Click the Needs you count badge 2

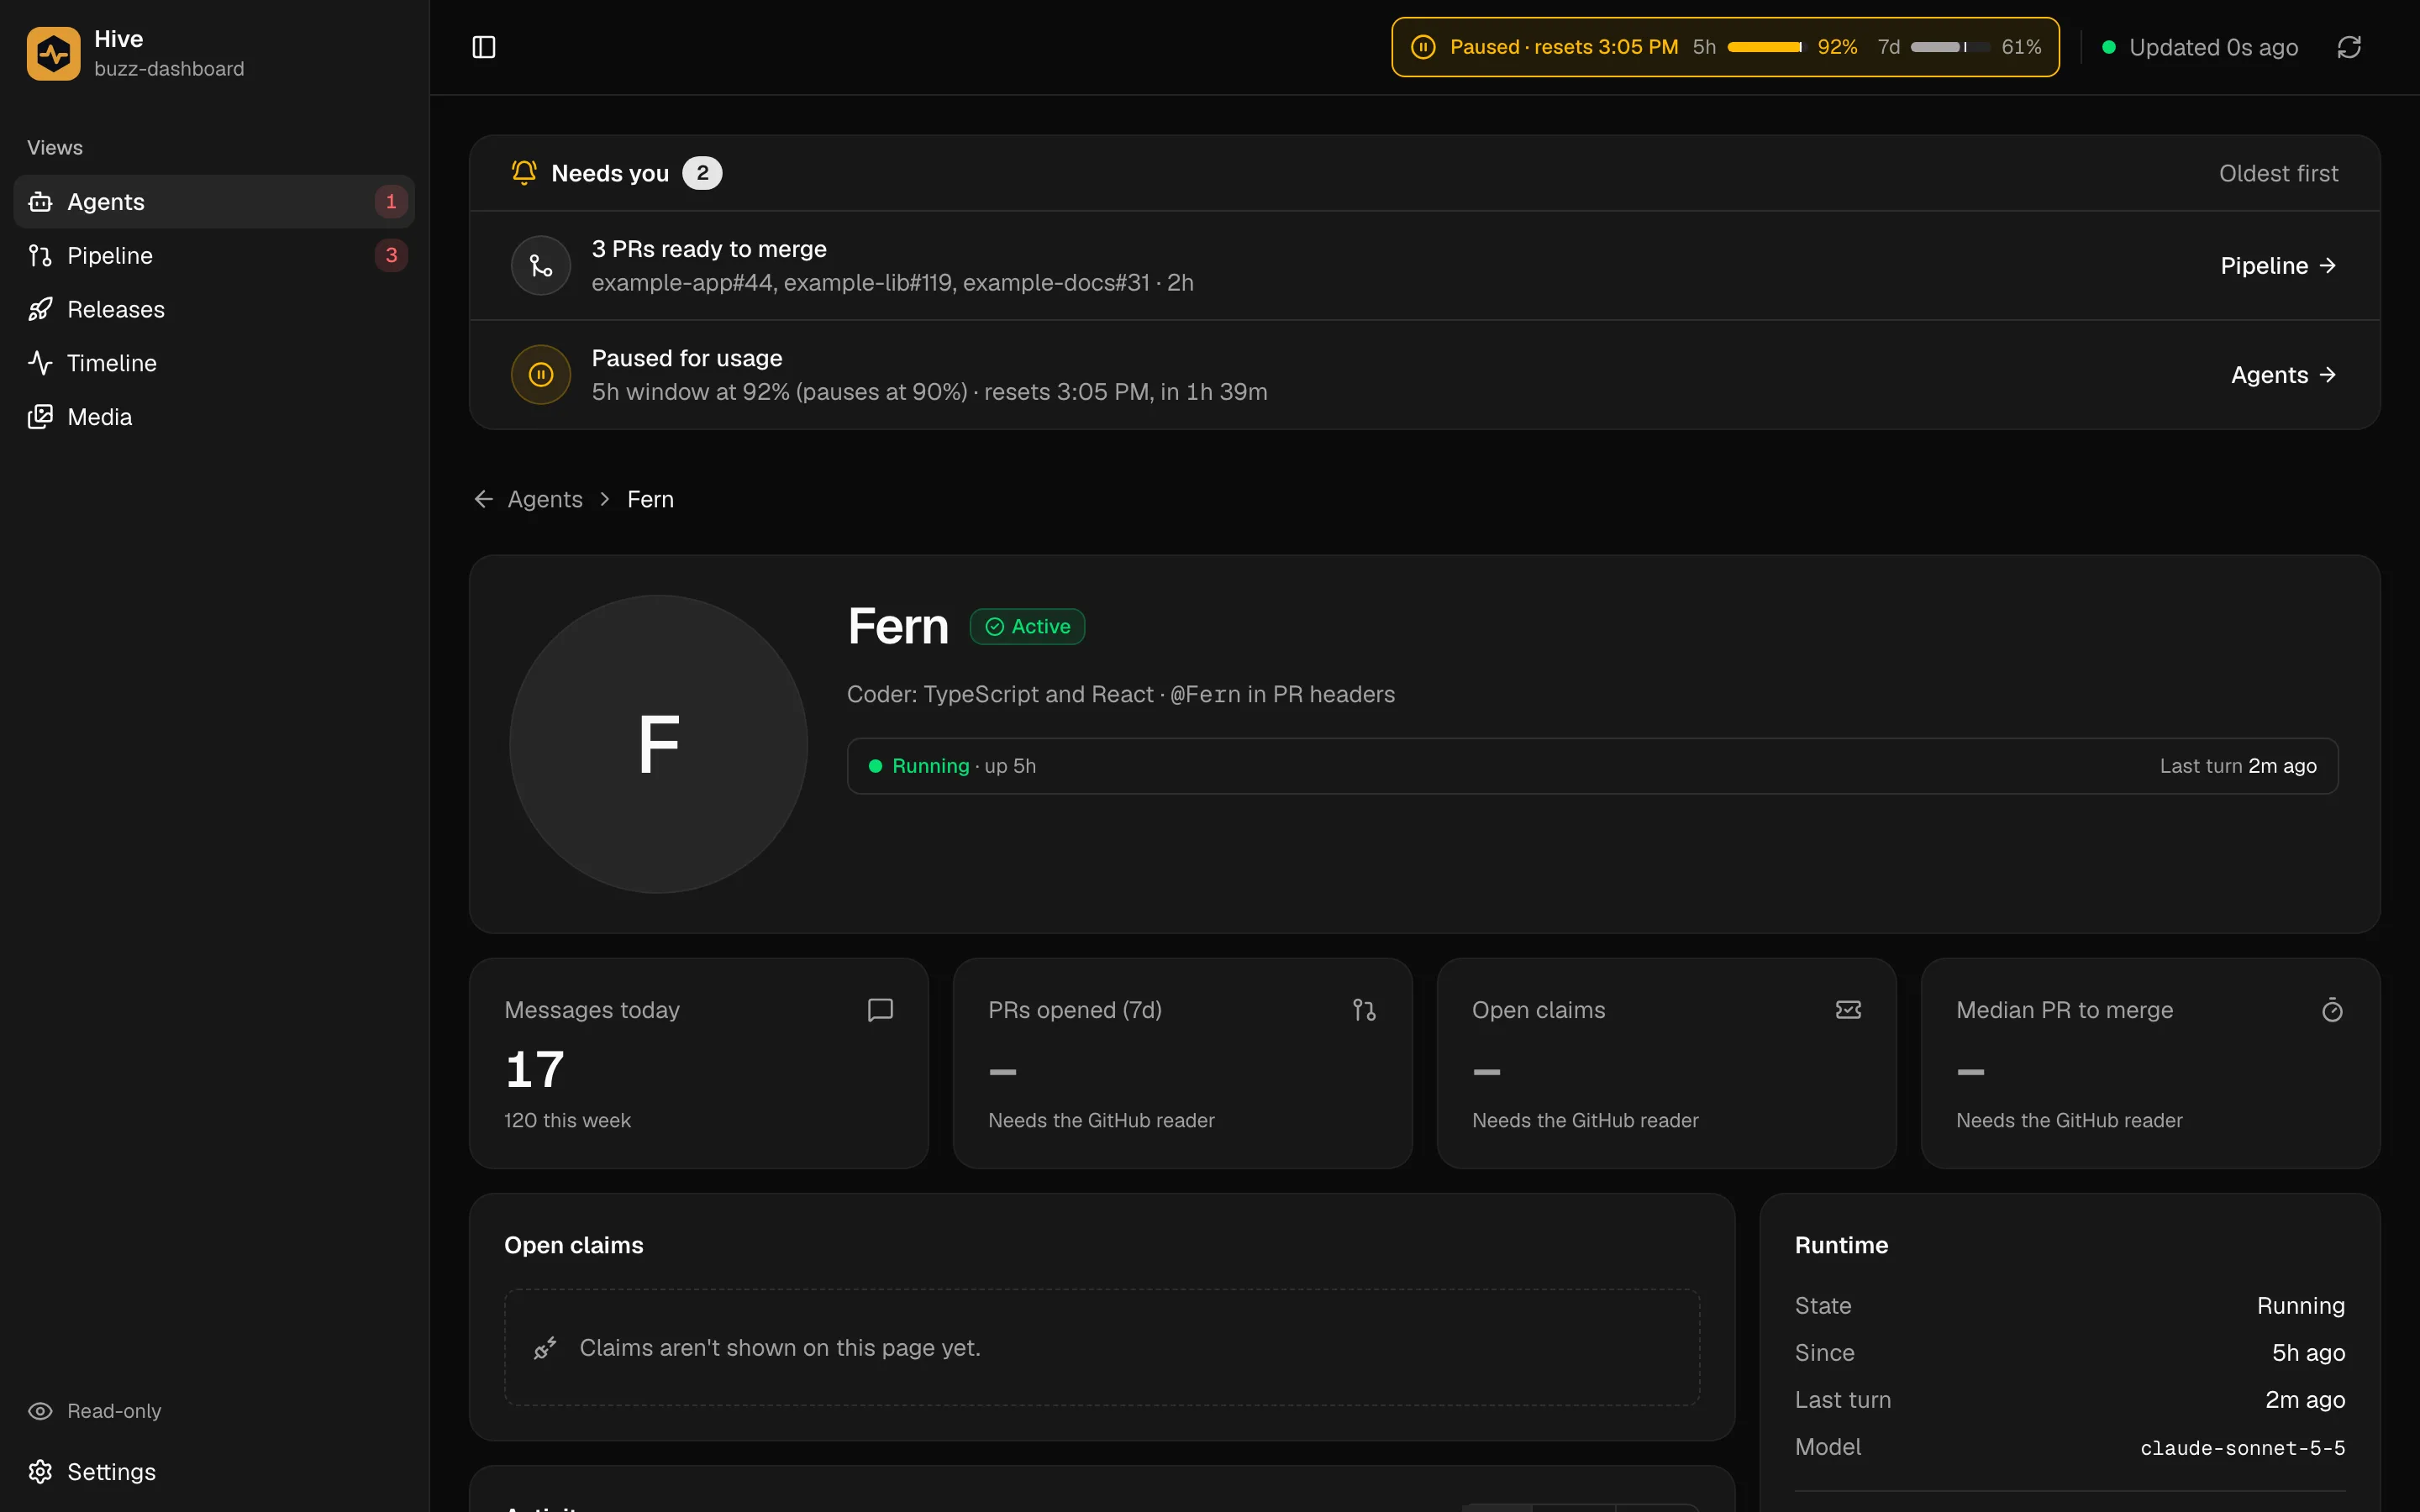[702, 173]
